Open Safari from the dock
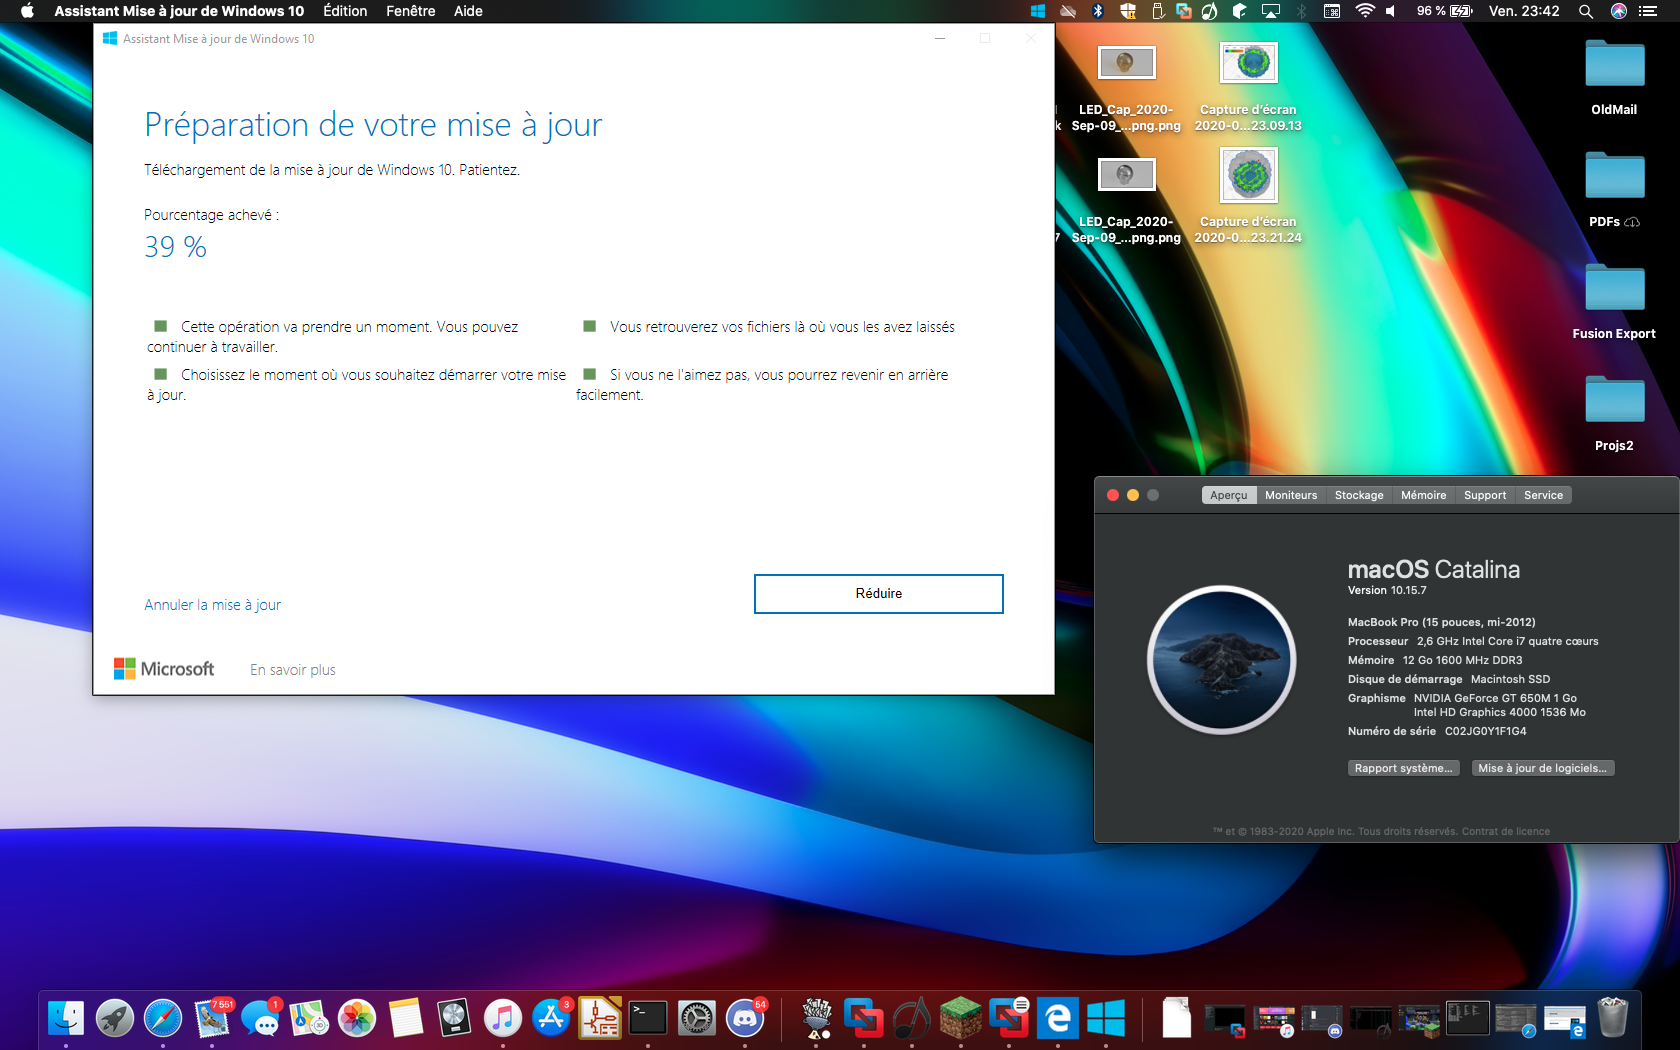This screenshot has width=1680, height=1050. click(x=163, y=1019)
